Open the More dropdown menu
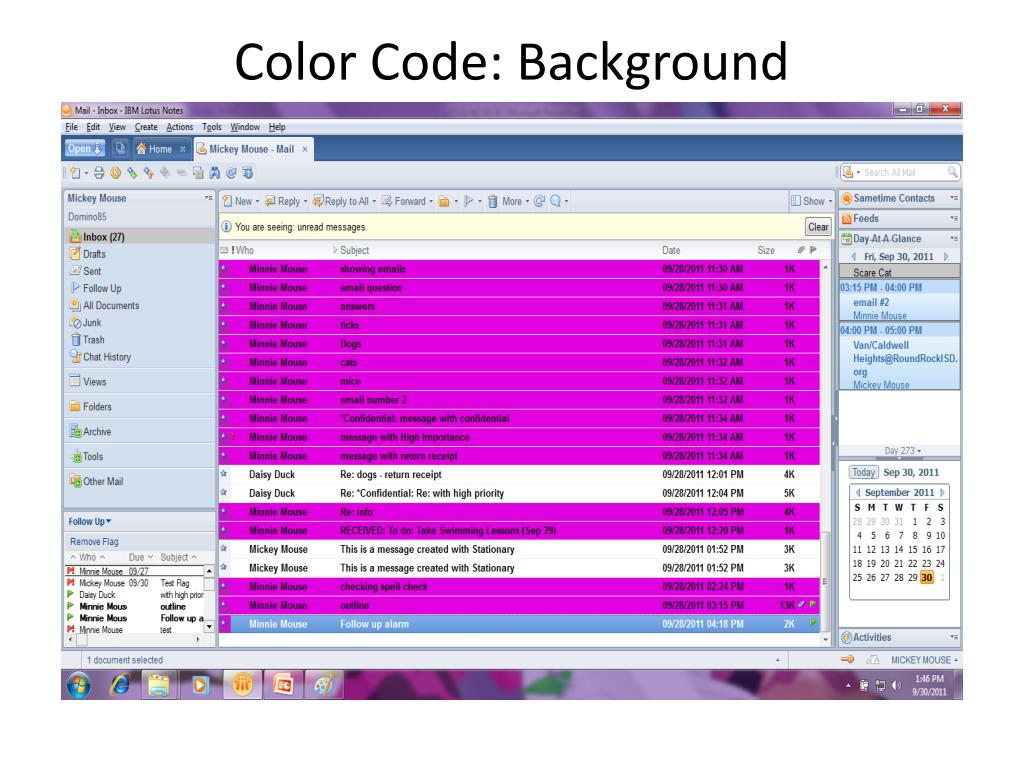 tap(516, 202)
